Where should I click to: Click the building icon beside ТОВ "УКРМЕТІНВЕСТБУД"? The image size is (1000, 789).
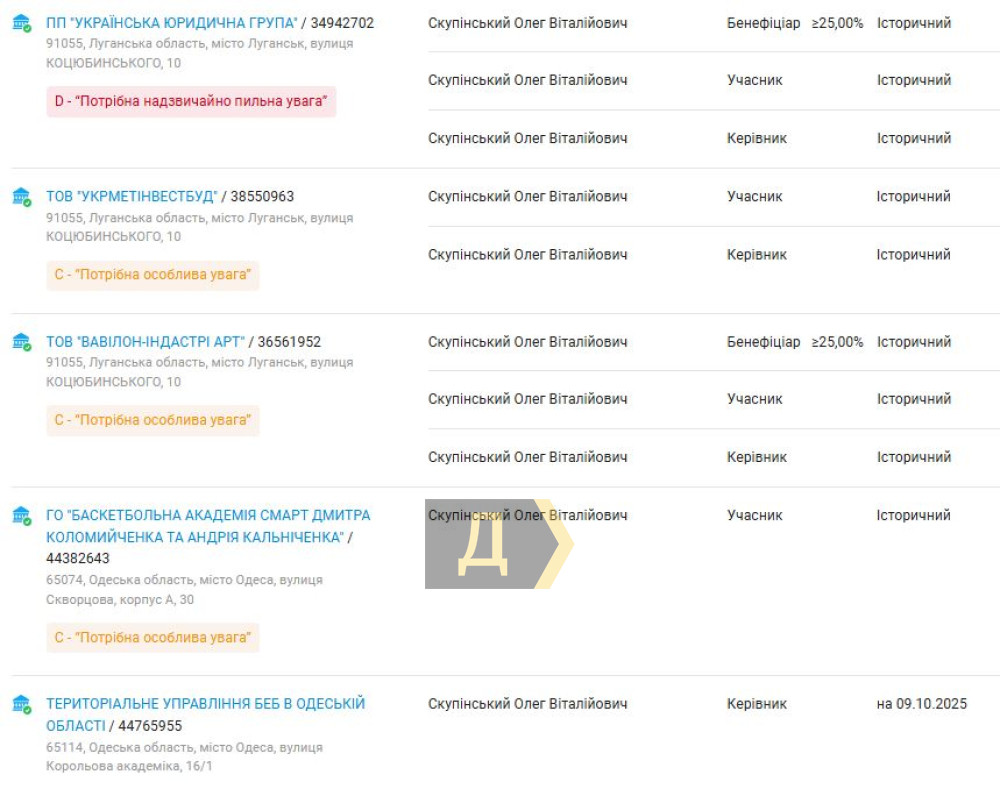coord(21,197)
